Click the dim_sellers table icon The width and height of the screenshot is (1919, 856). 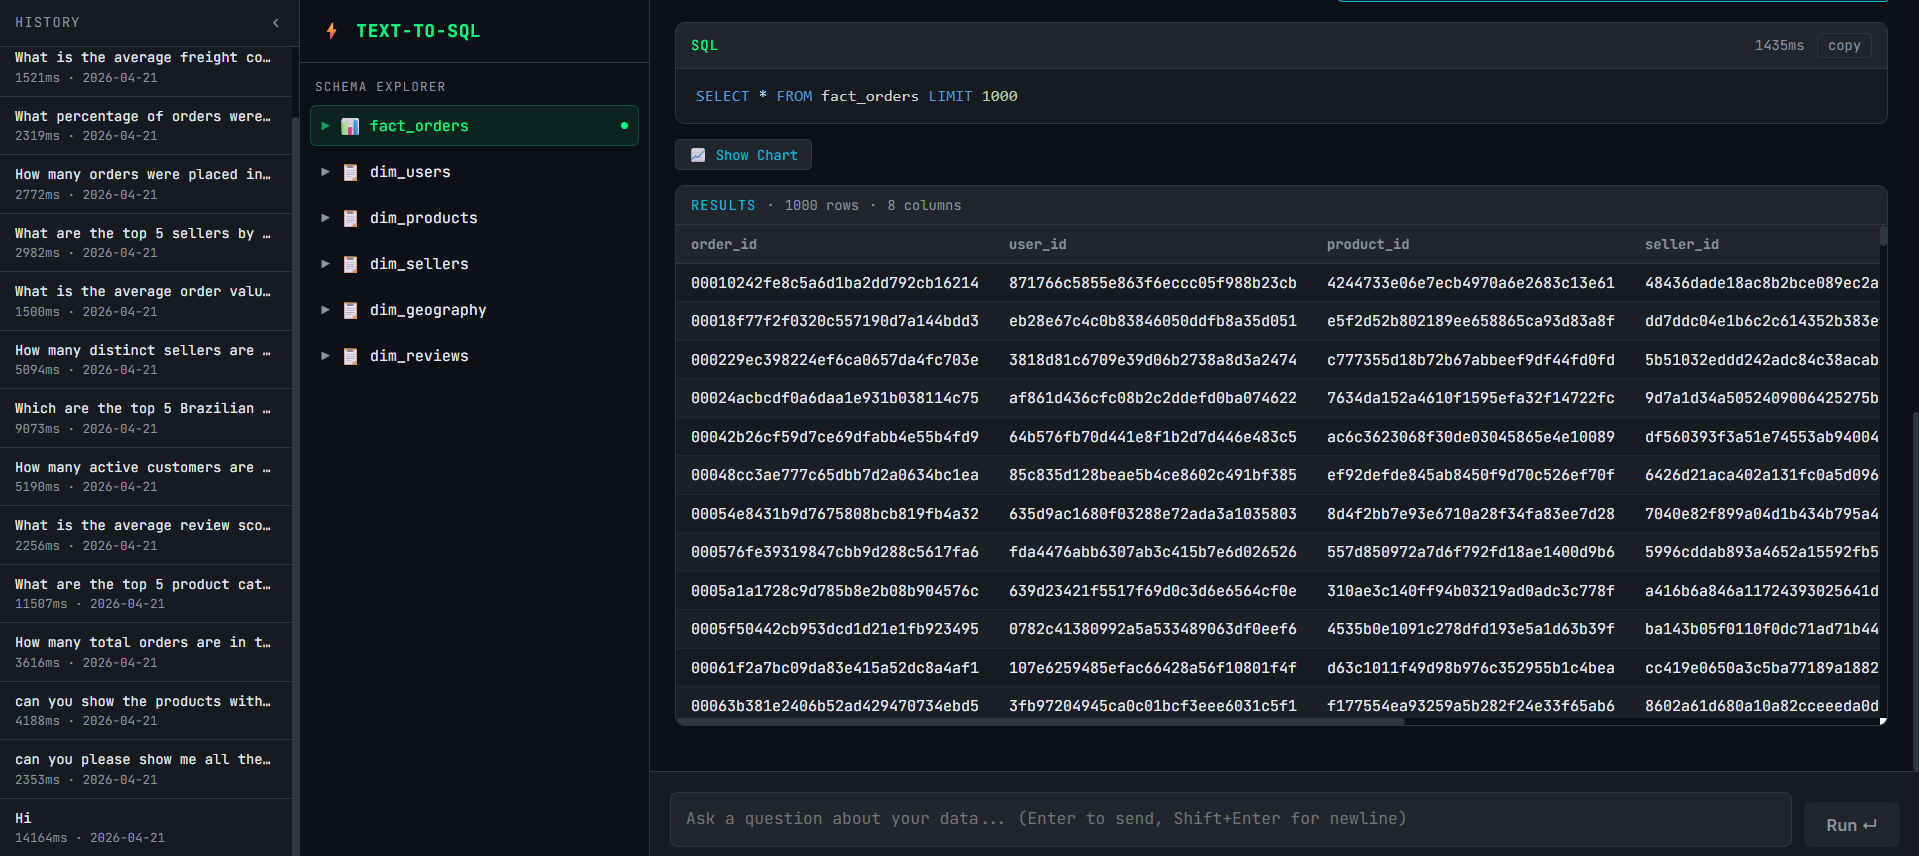tap(350, 264)
